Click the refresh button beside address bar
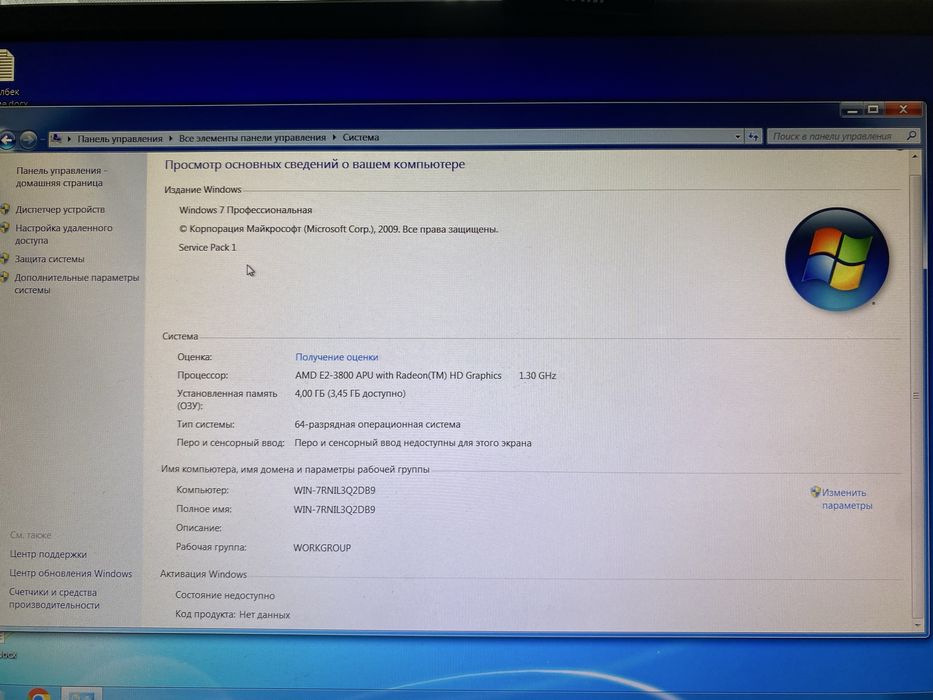 [x=753, y=137]
